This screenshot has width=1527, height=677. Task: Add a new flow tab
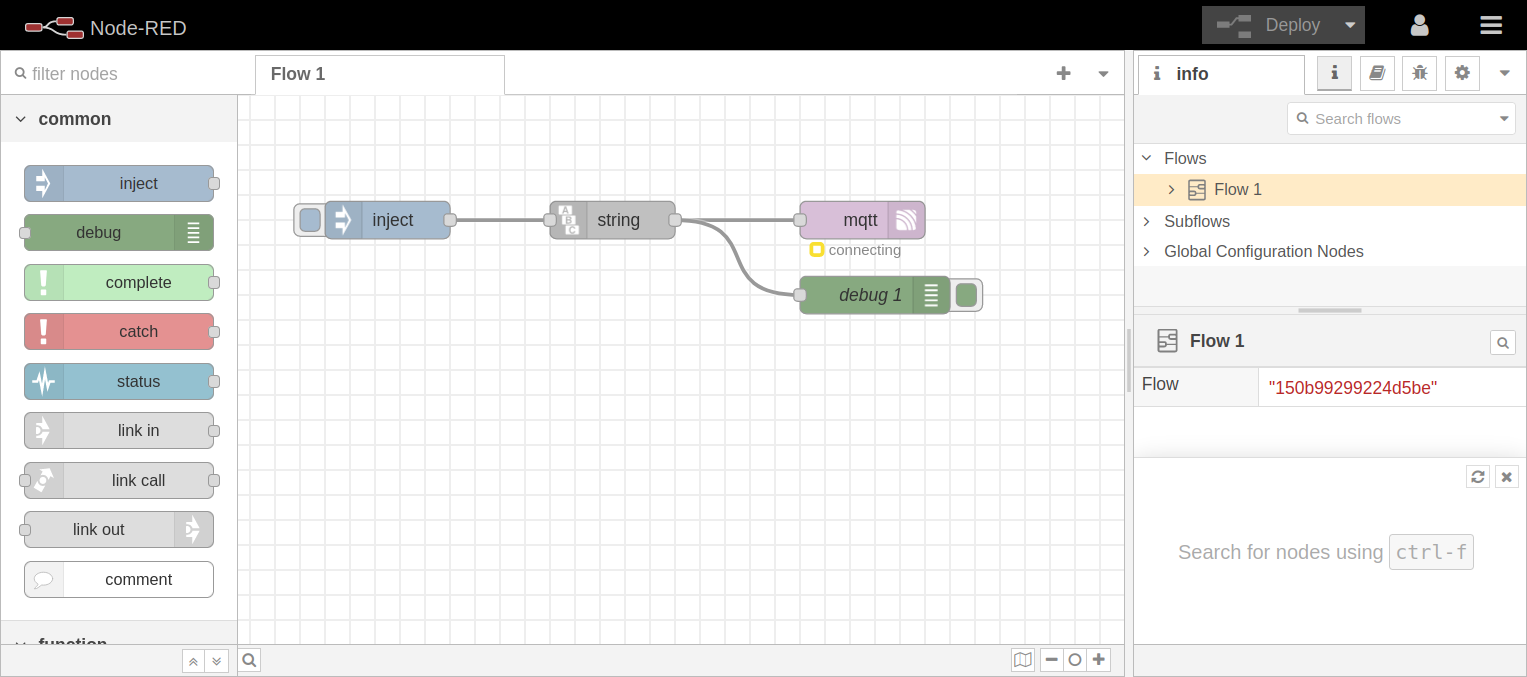tap(1064, 73)
